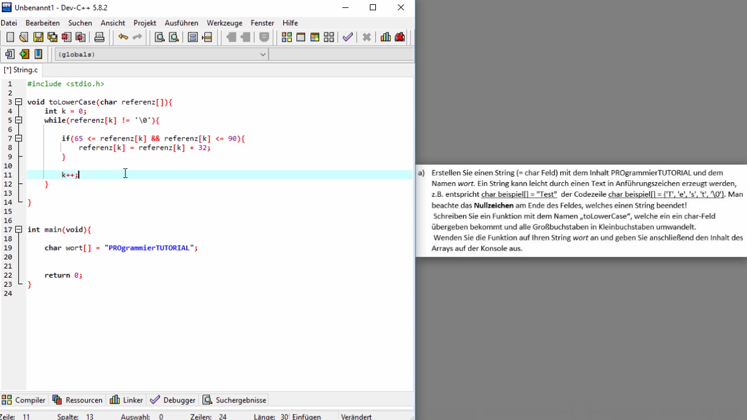The width and height of the screenshot is (747, 420).
Task: Save the current file via toolbar
Action: (38, 37)
